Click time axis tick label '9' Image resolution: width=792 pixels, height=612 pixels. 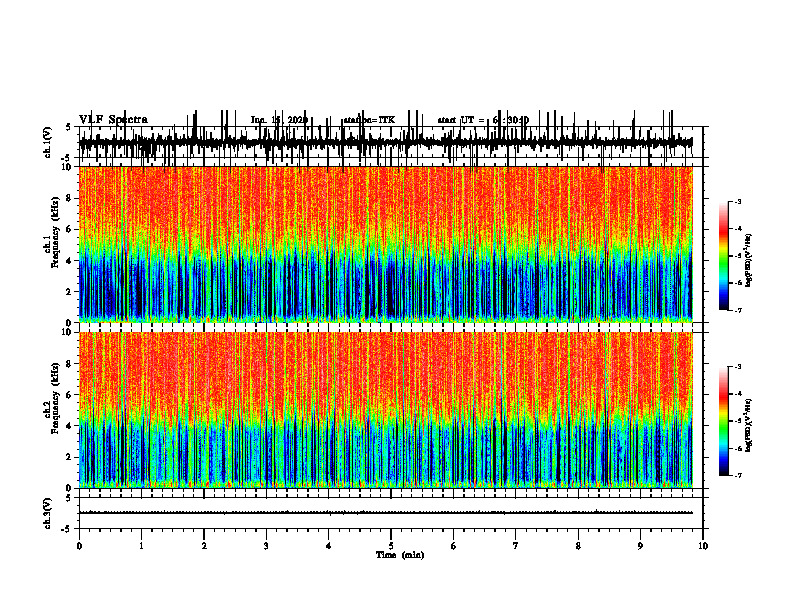point(640,546)
